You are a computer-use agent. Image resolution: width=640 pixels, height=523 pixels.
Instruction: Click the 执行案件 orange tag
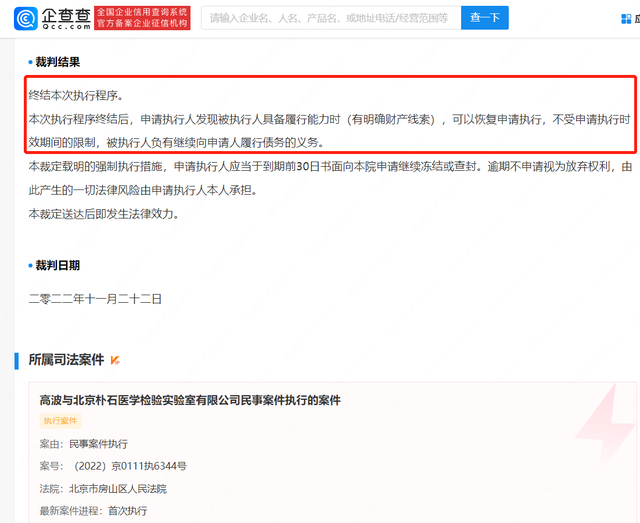(60, 421)
